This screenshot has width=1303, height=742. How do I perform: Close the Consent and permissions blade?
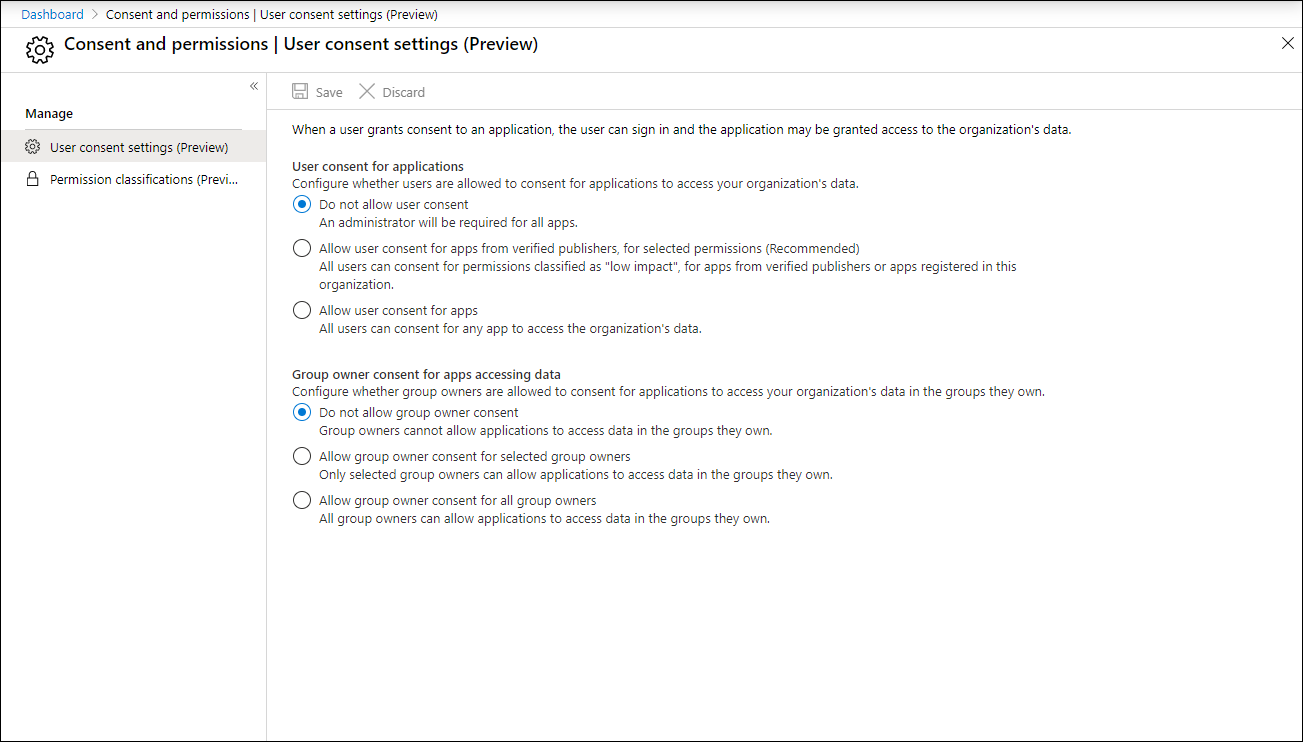click(1288, 43)
